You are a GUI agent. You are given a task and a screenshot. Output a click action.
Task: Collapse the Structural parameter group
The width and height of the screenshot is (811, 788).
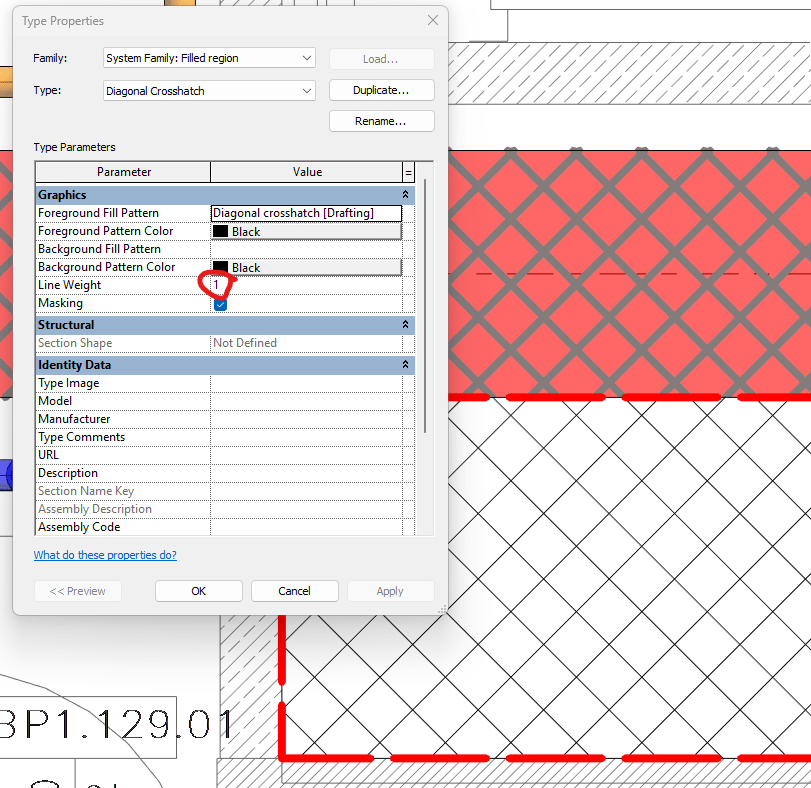coord(405,324)
